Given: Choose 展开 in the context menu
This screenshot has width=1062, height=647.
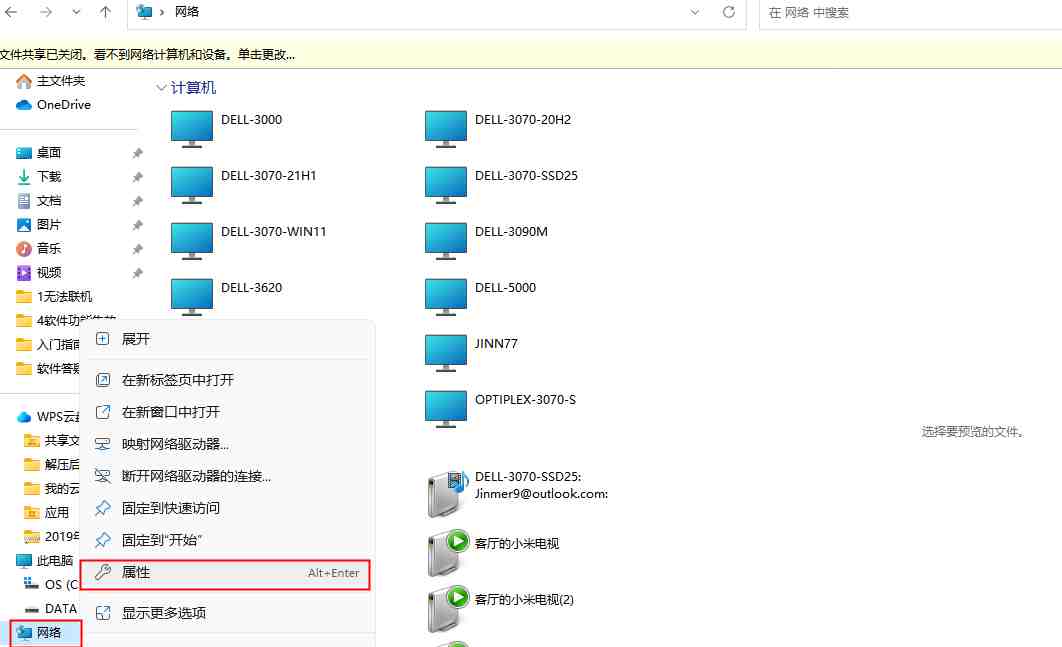Looking at the screenshot, I should point(227,339).
